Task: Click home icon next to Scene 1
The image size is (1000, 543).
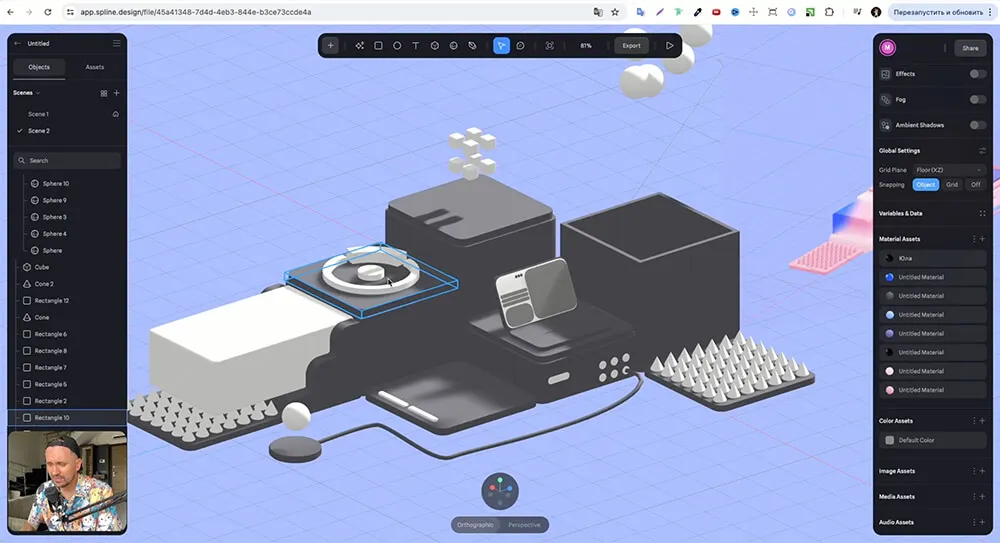Action: 115,114
